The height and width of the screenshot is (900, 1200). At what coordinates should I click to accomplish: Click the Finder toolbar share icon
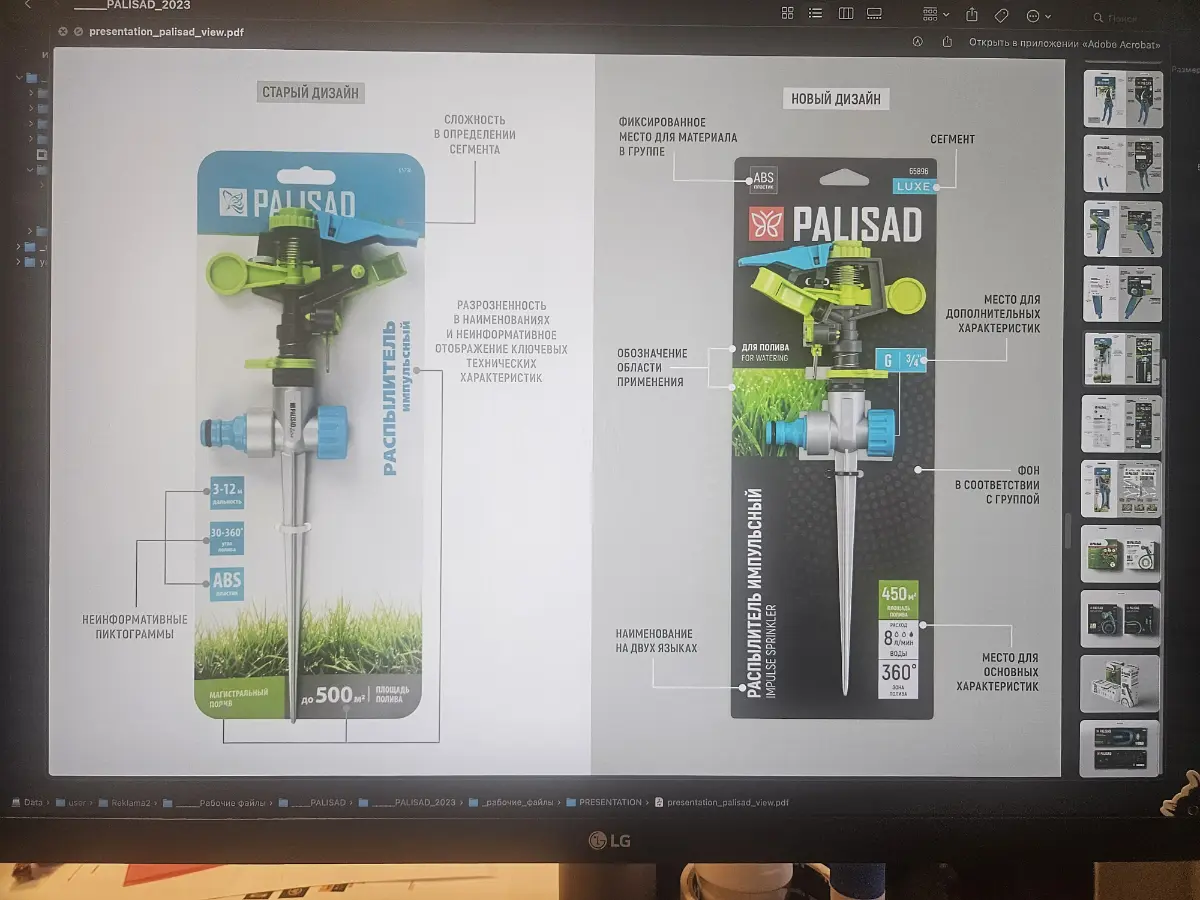pyautogui.click(x=972, y=15)
